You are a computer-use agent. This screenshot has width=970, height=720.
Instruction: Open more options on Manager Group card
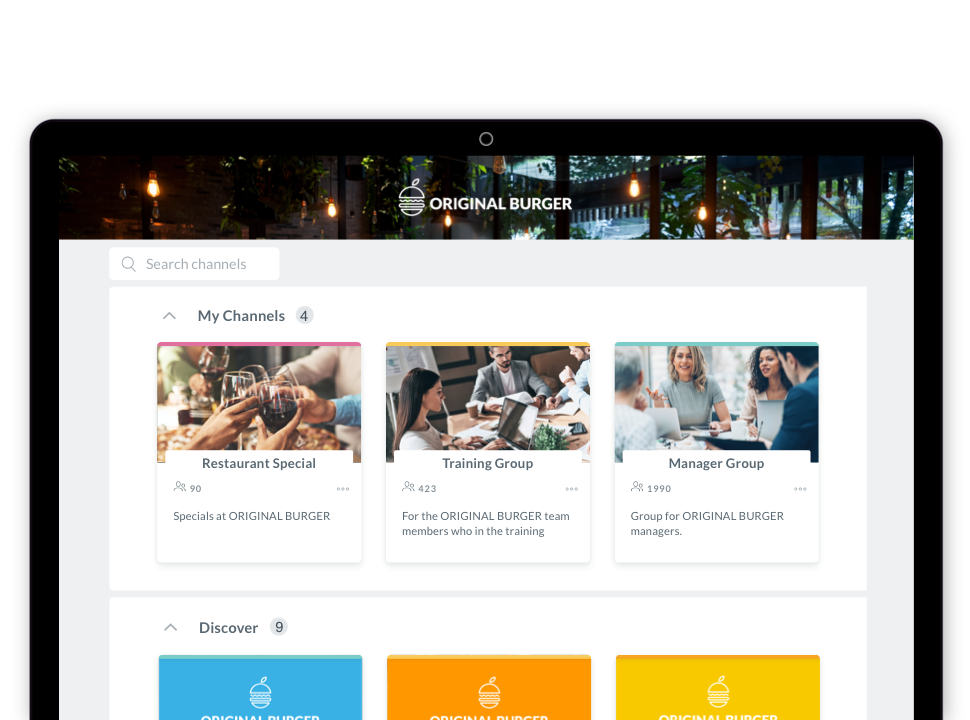point(800,489)
